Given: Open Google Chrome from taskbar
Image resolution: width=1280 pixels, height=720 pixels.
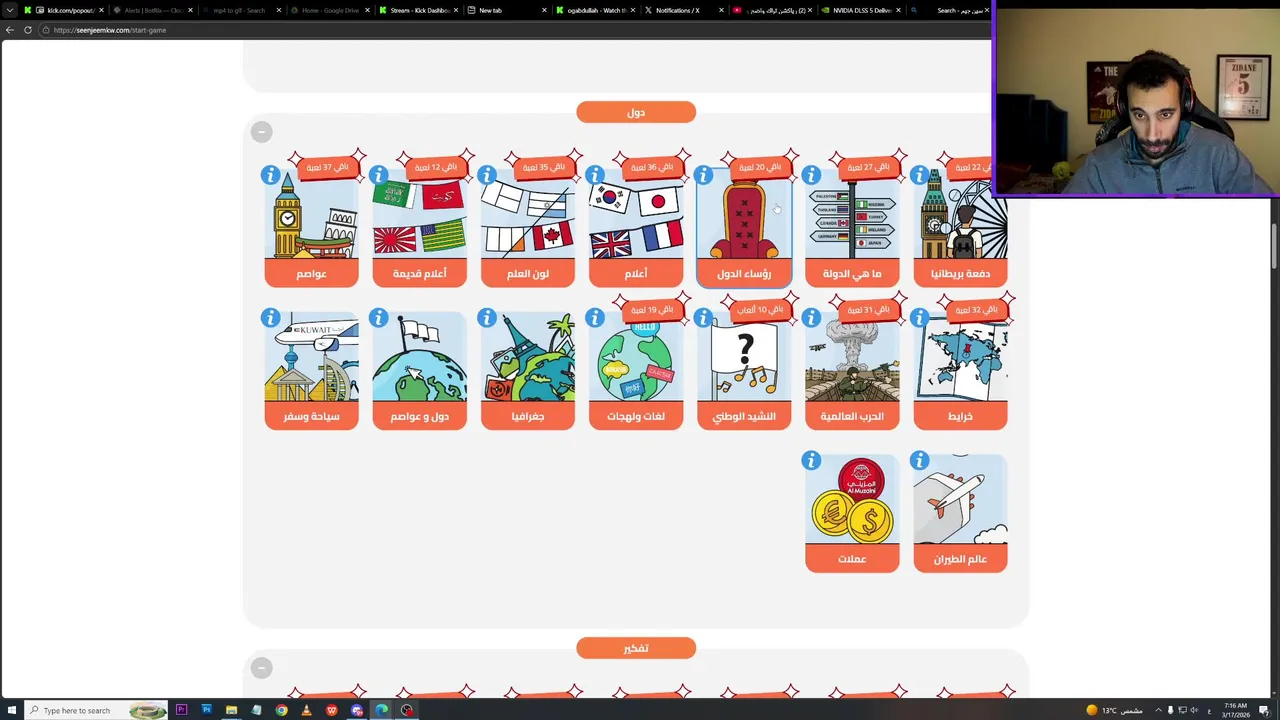Looking at the screenshot, I should 281,710.
